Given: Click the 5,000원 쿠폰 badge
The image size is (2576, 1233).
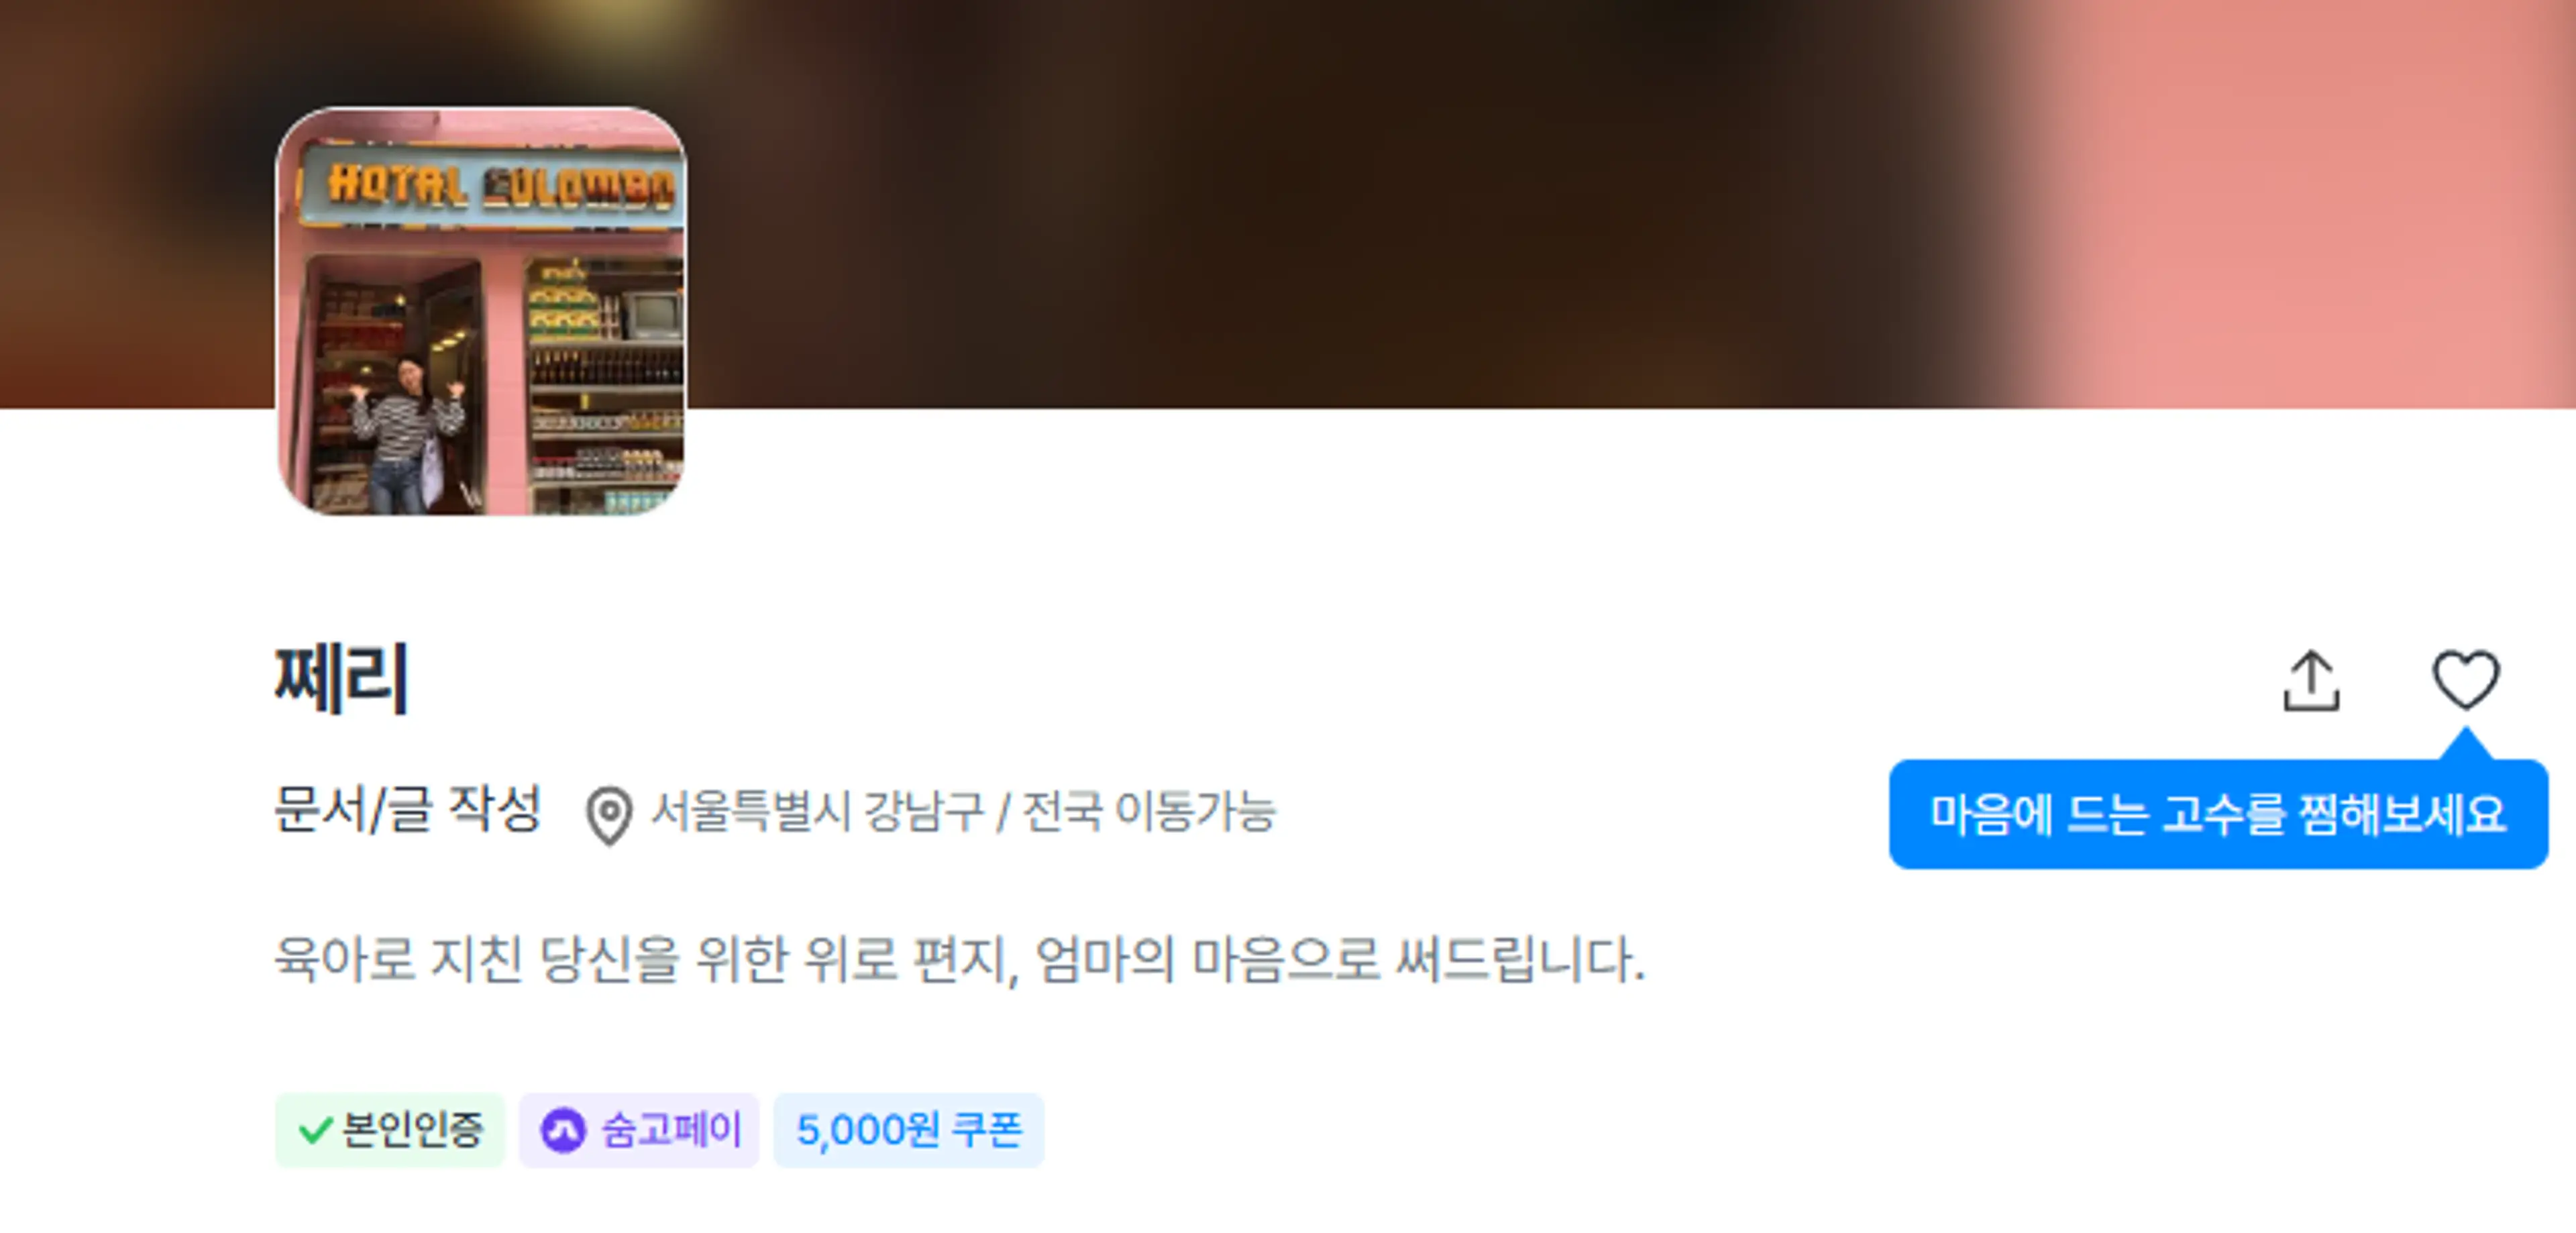Looking at the screenshot, I should (x=908, y=1130).
